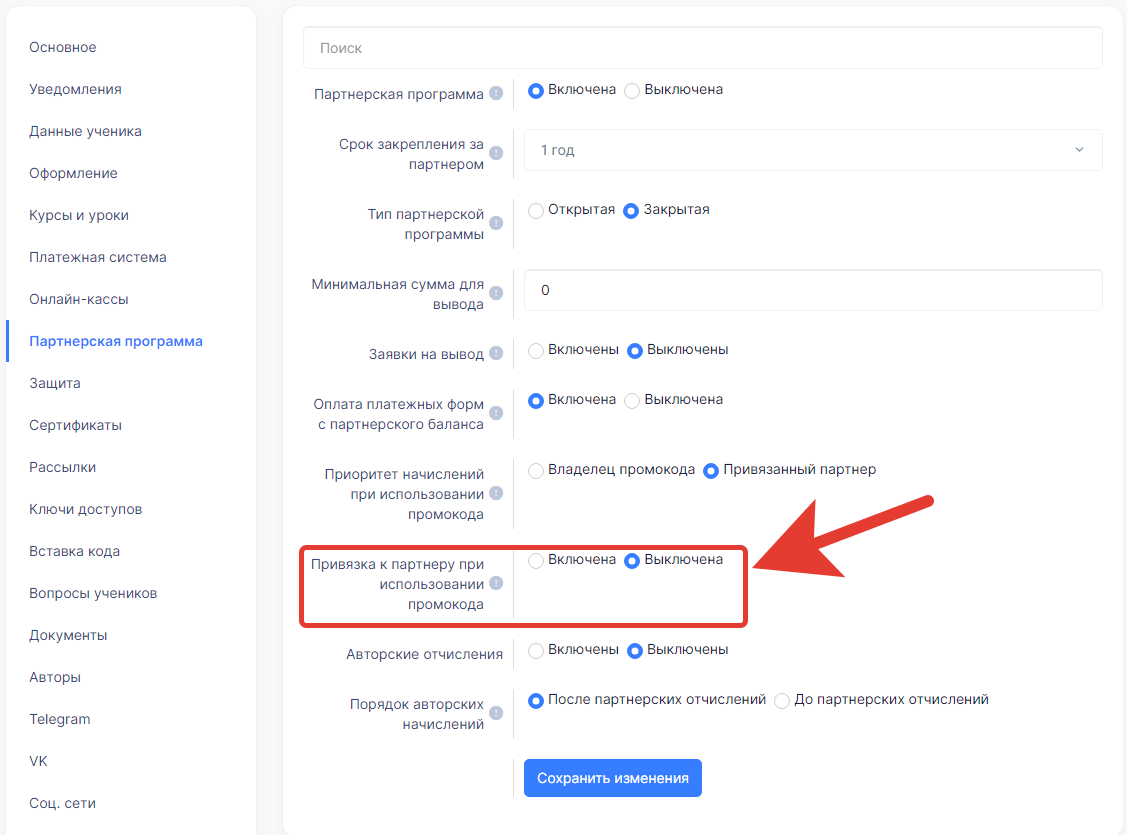Select Открытая partner program type

[536, 211]
